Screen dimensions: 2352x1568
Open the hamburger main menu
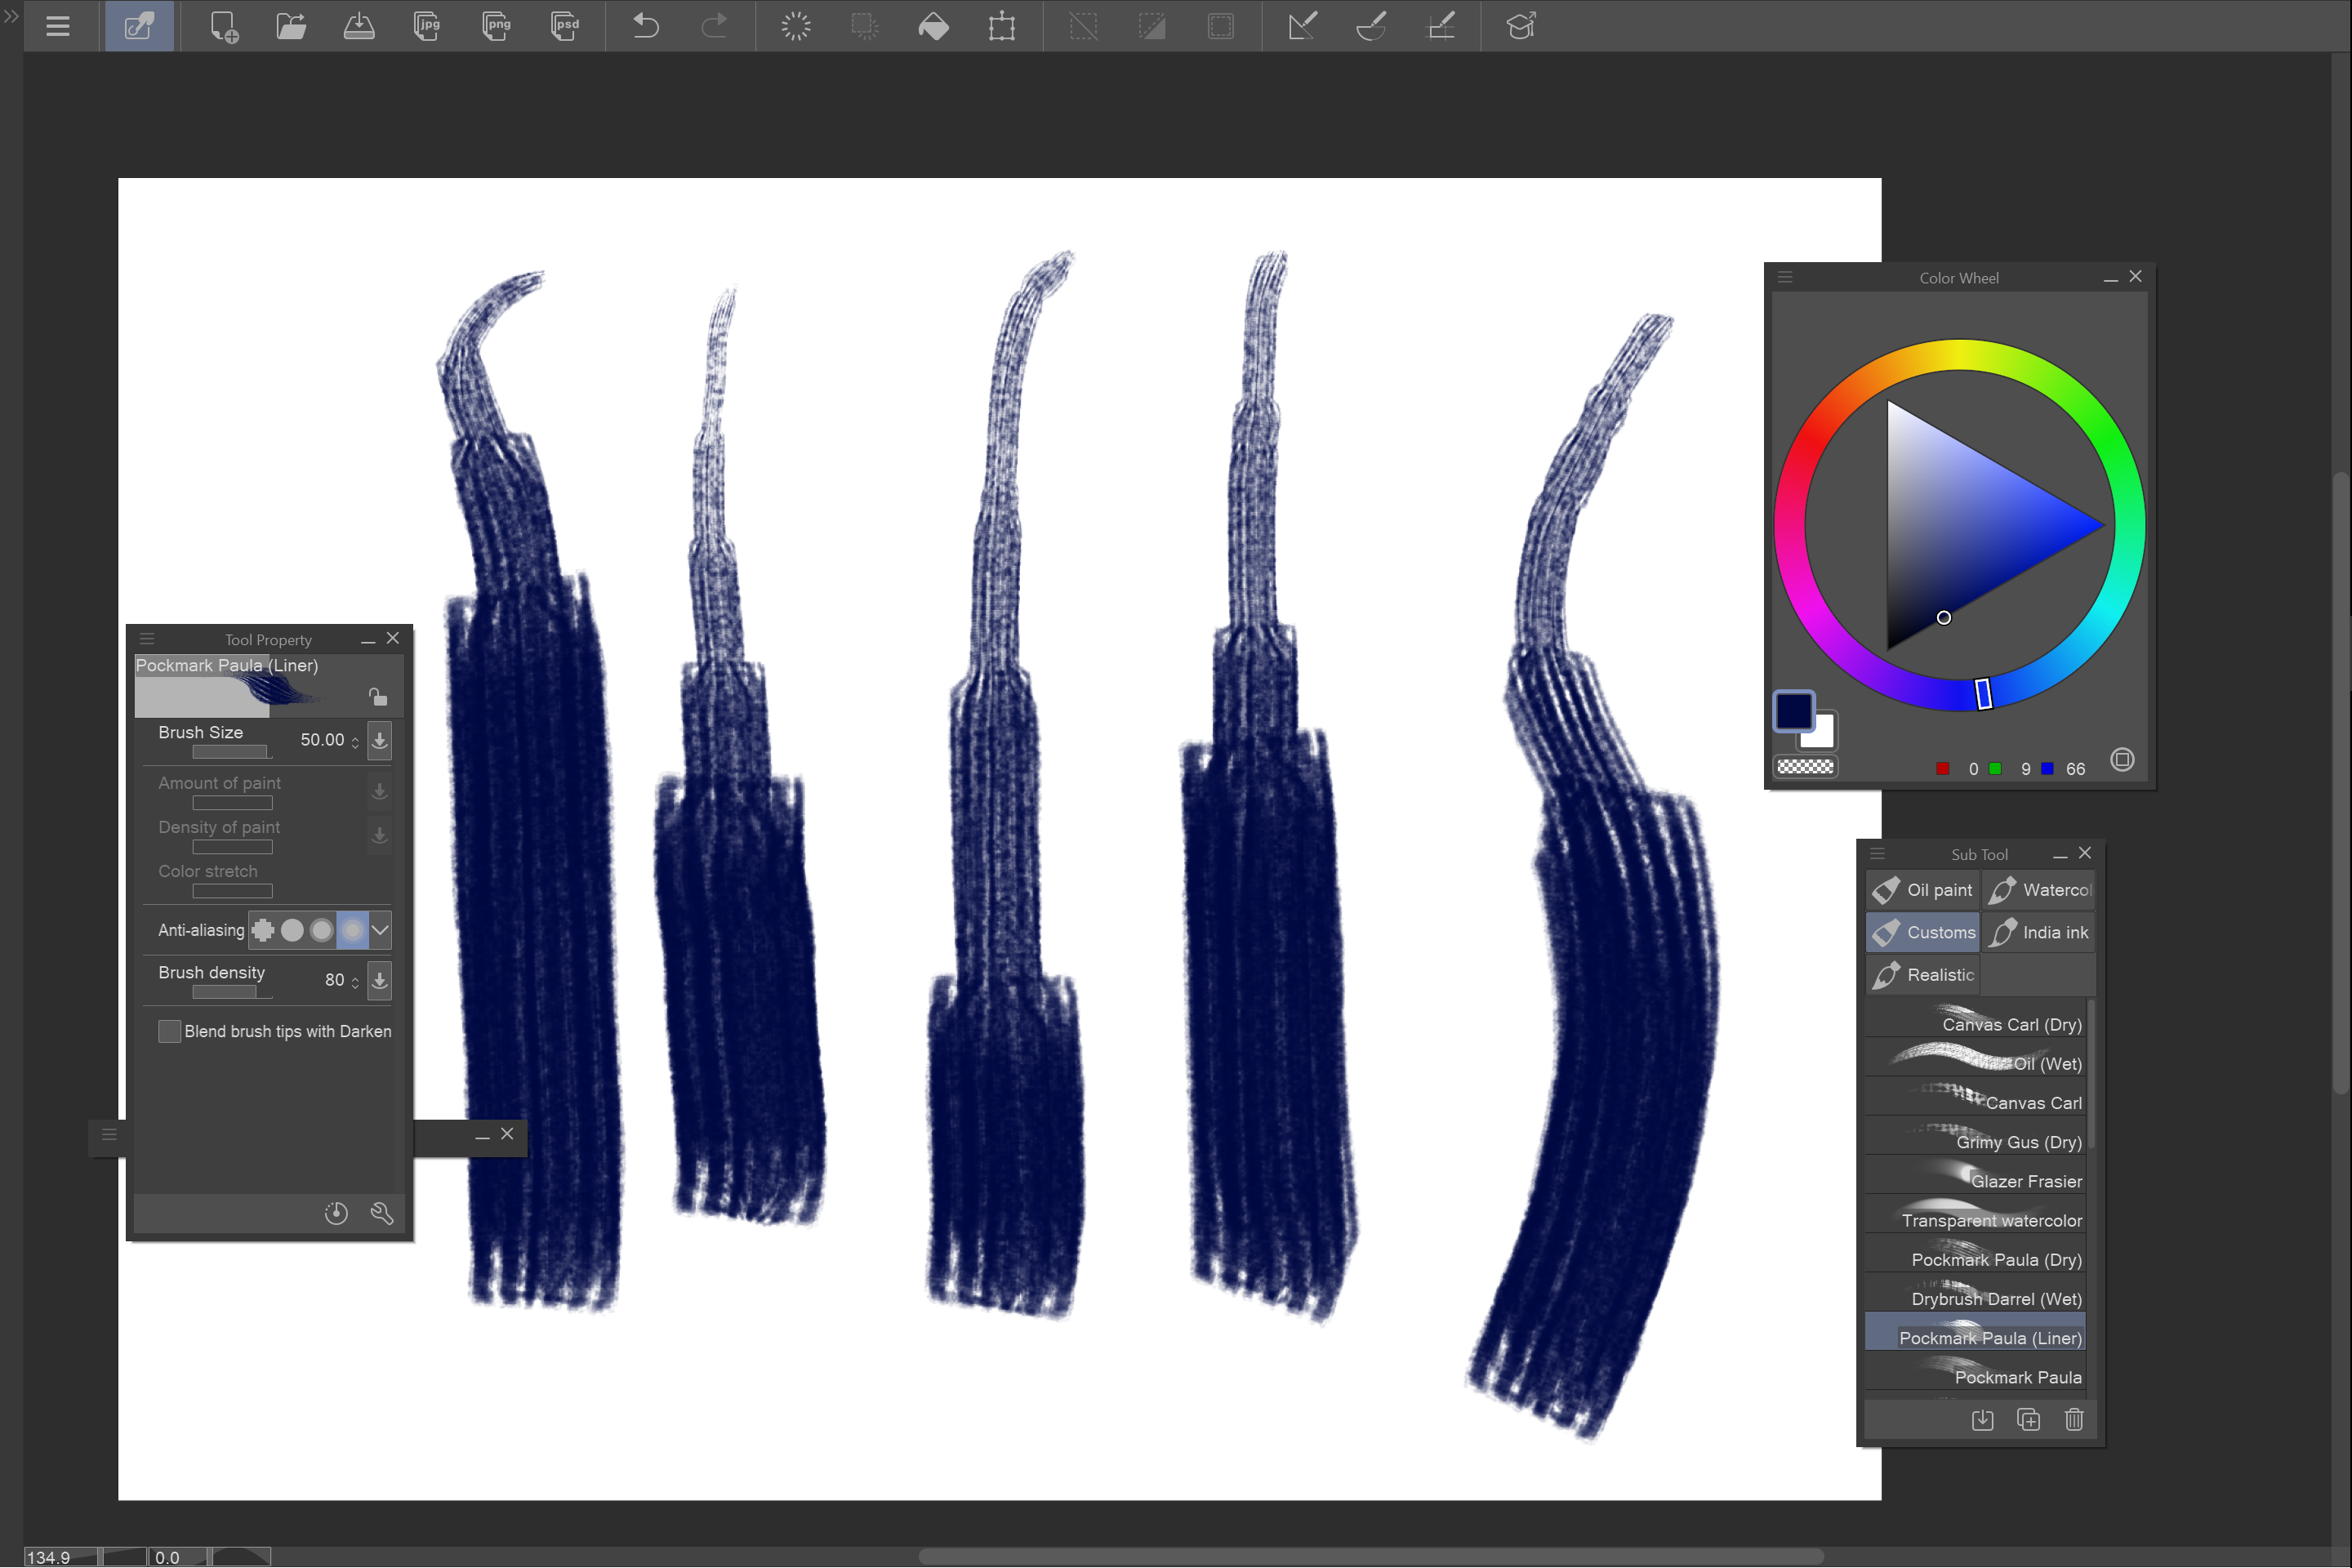coord(58,26)
